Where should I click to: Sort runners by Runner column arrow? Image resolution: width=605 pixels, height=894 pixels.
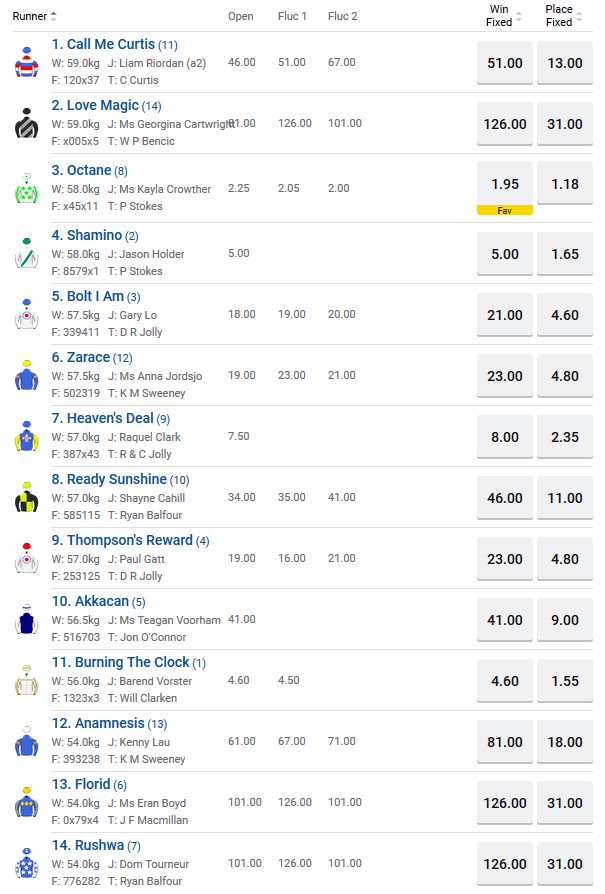click(x=54, y=16)
